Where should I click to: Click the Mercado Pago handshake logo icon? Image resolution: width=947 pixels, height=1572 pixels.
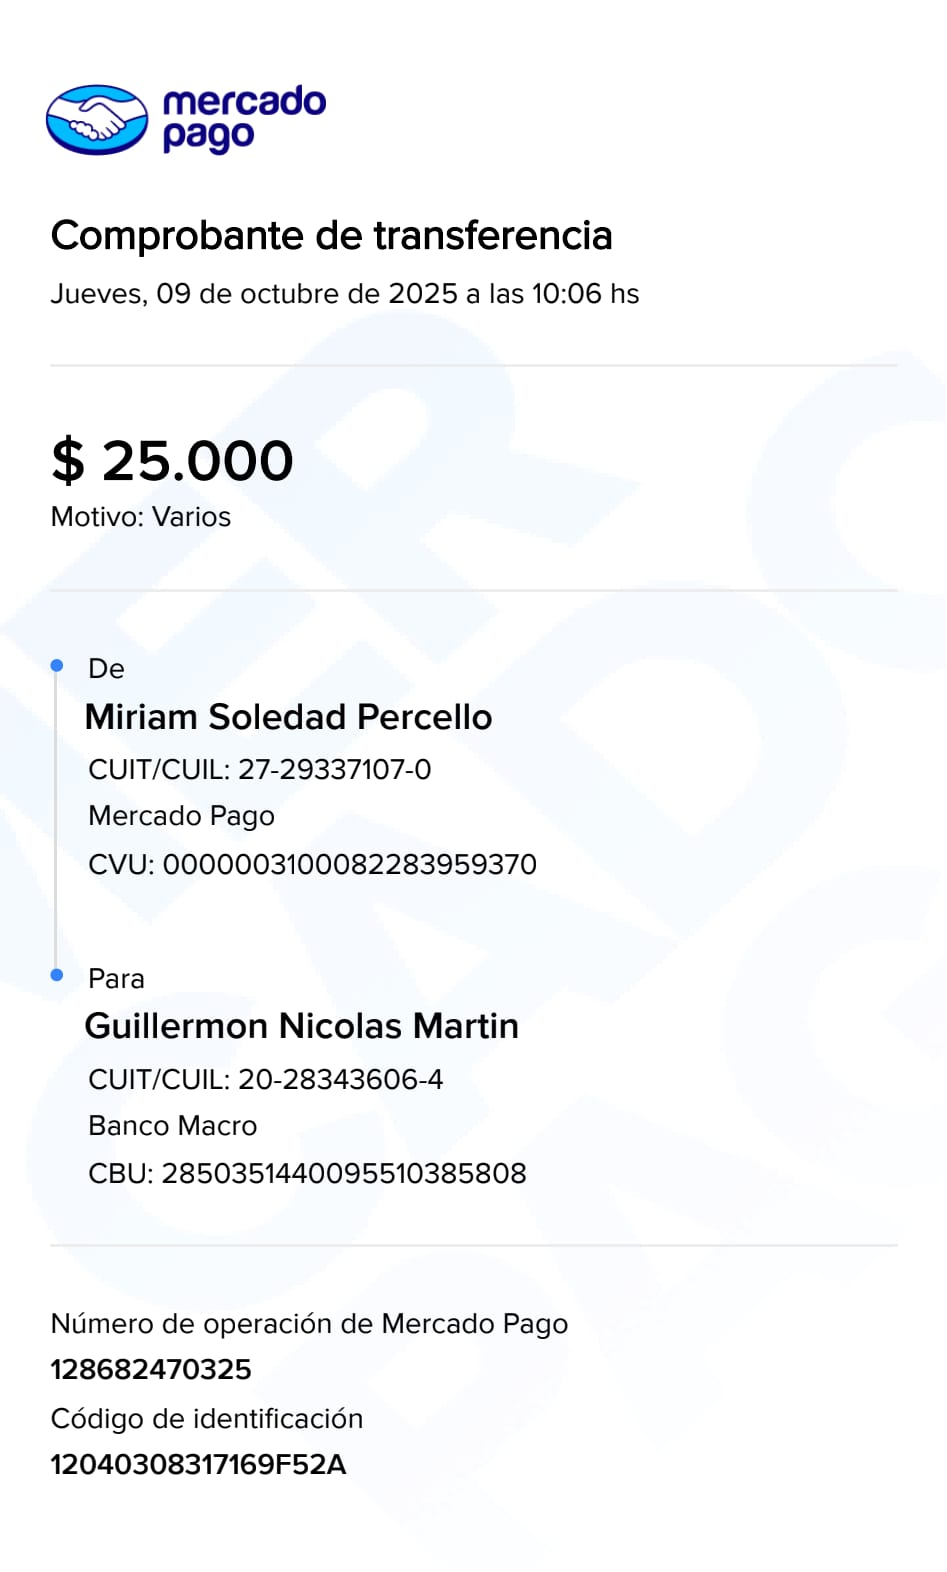pos(97,120)
